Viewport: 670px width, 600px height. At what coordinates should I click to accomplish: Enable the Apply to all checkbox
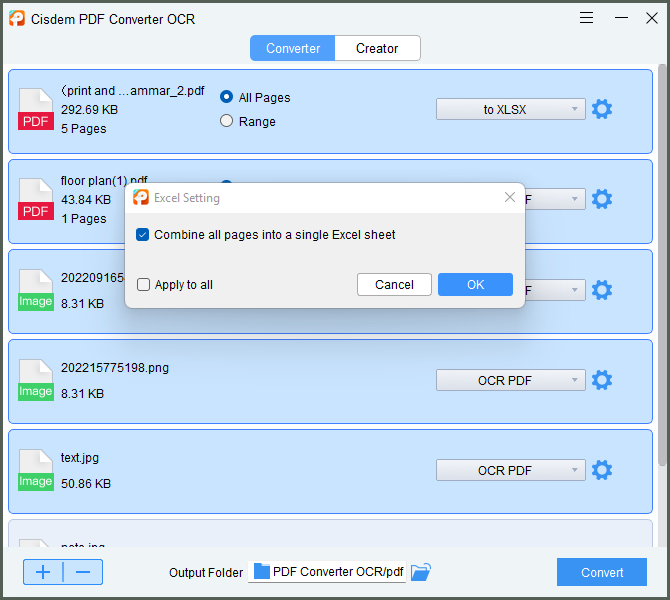click(143, 285)
